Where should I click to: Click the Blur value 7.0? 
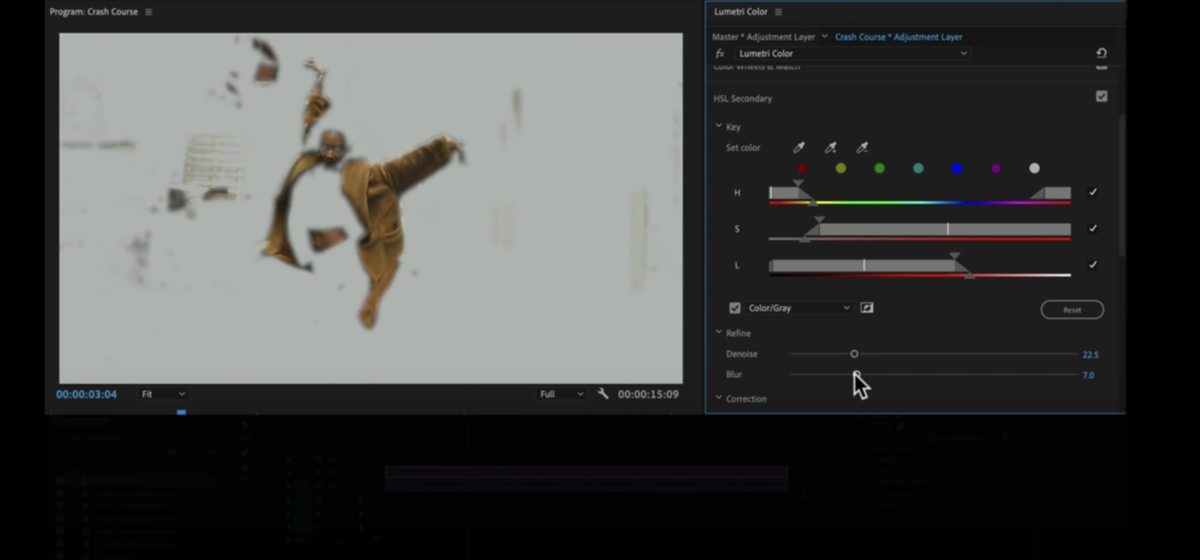pyautogui.click(x=1088, y=375)
